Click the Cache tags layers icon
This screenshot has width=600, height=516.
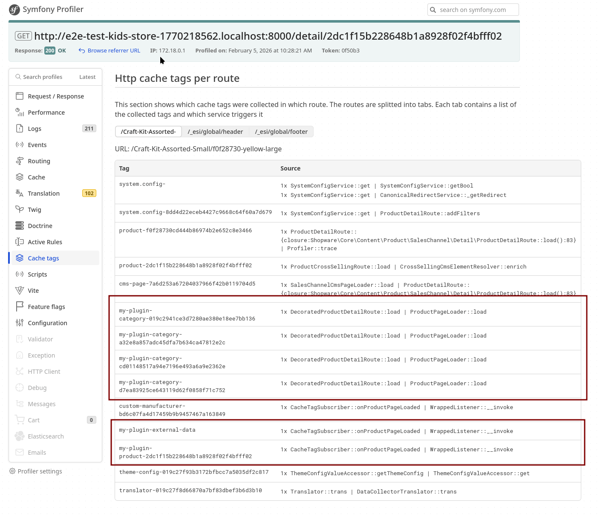tap(20, 258)
